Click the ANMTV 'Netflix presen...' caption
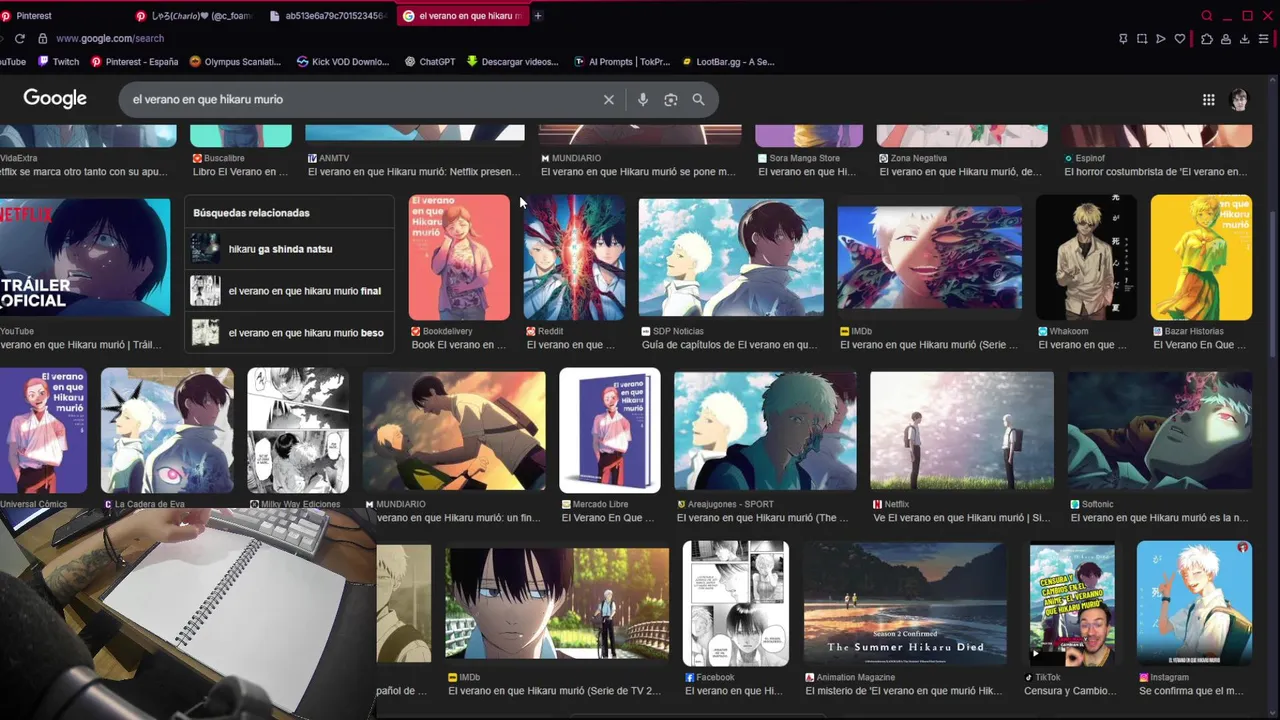The height and width of the screenshot is (720, 1280). pos(414,172)
